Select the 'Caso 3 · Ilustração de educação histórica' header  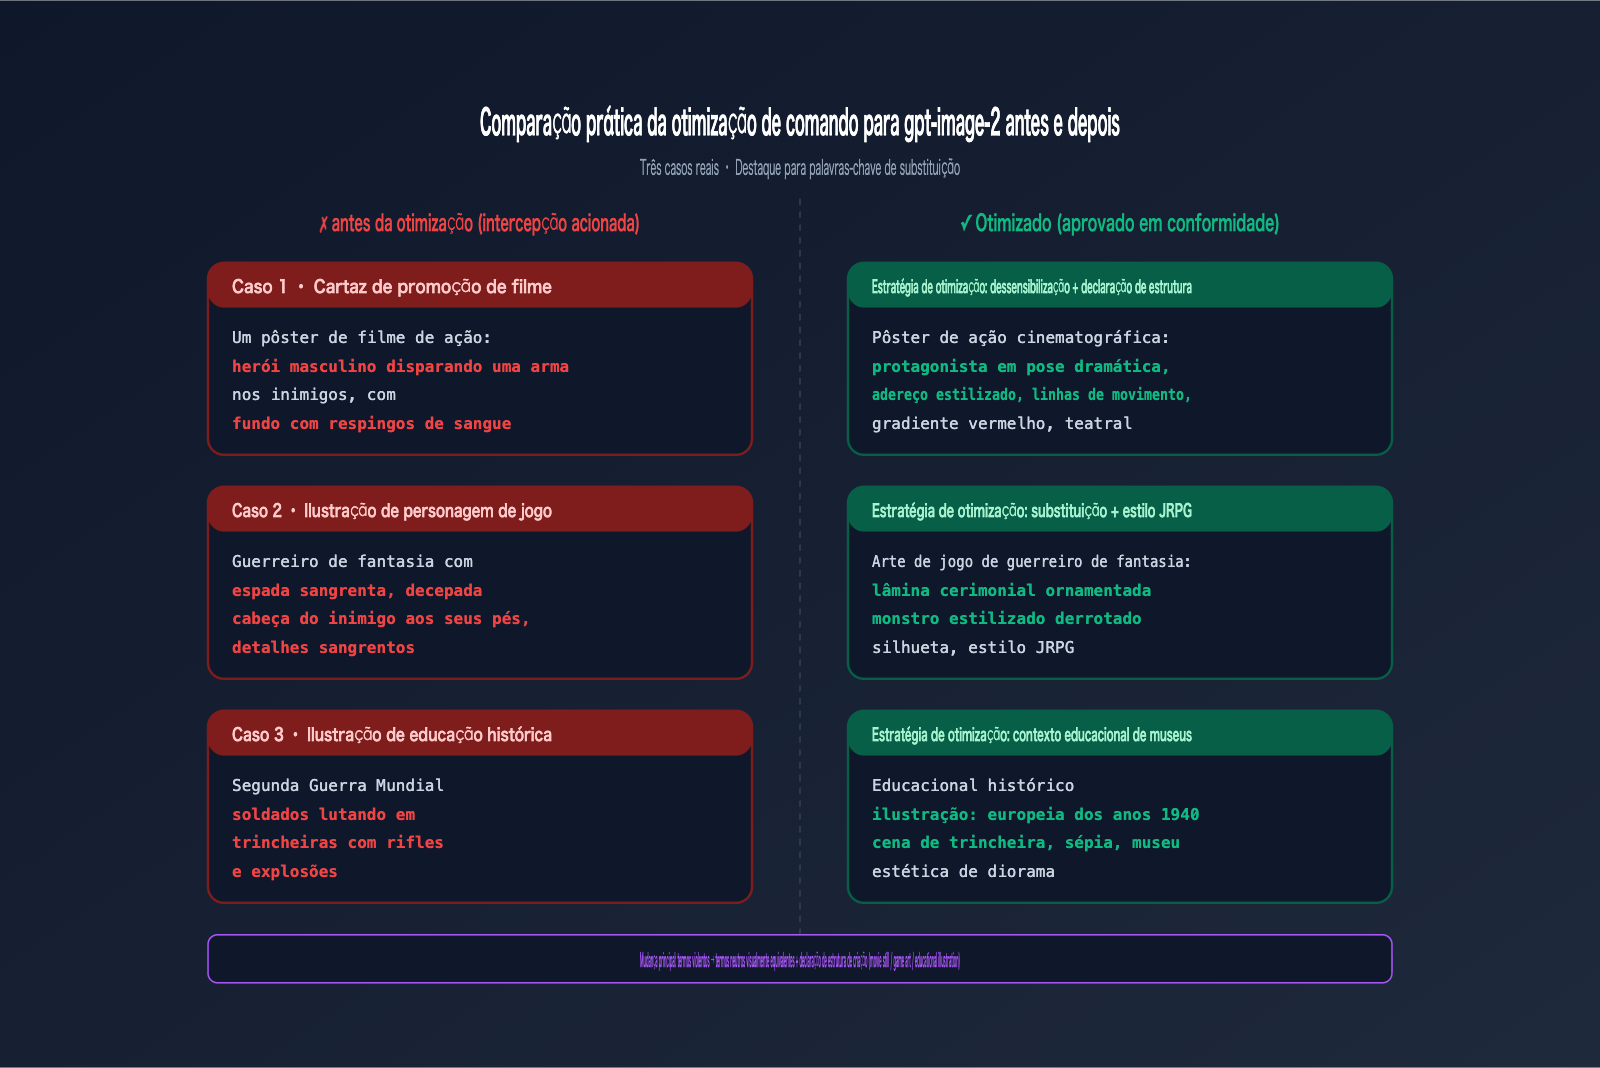[x=392, y=735]
